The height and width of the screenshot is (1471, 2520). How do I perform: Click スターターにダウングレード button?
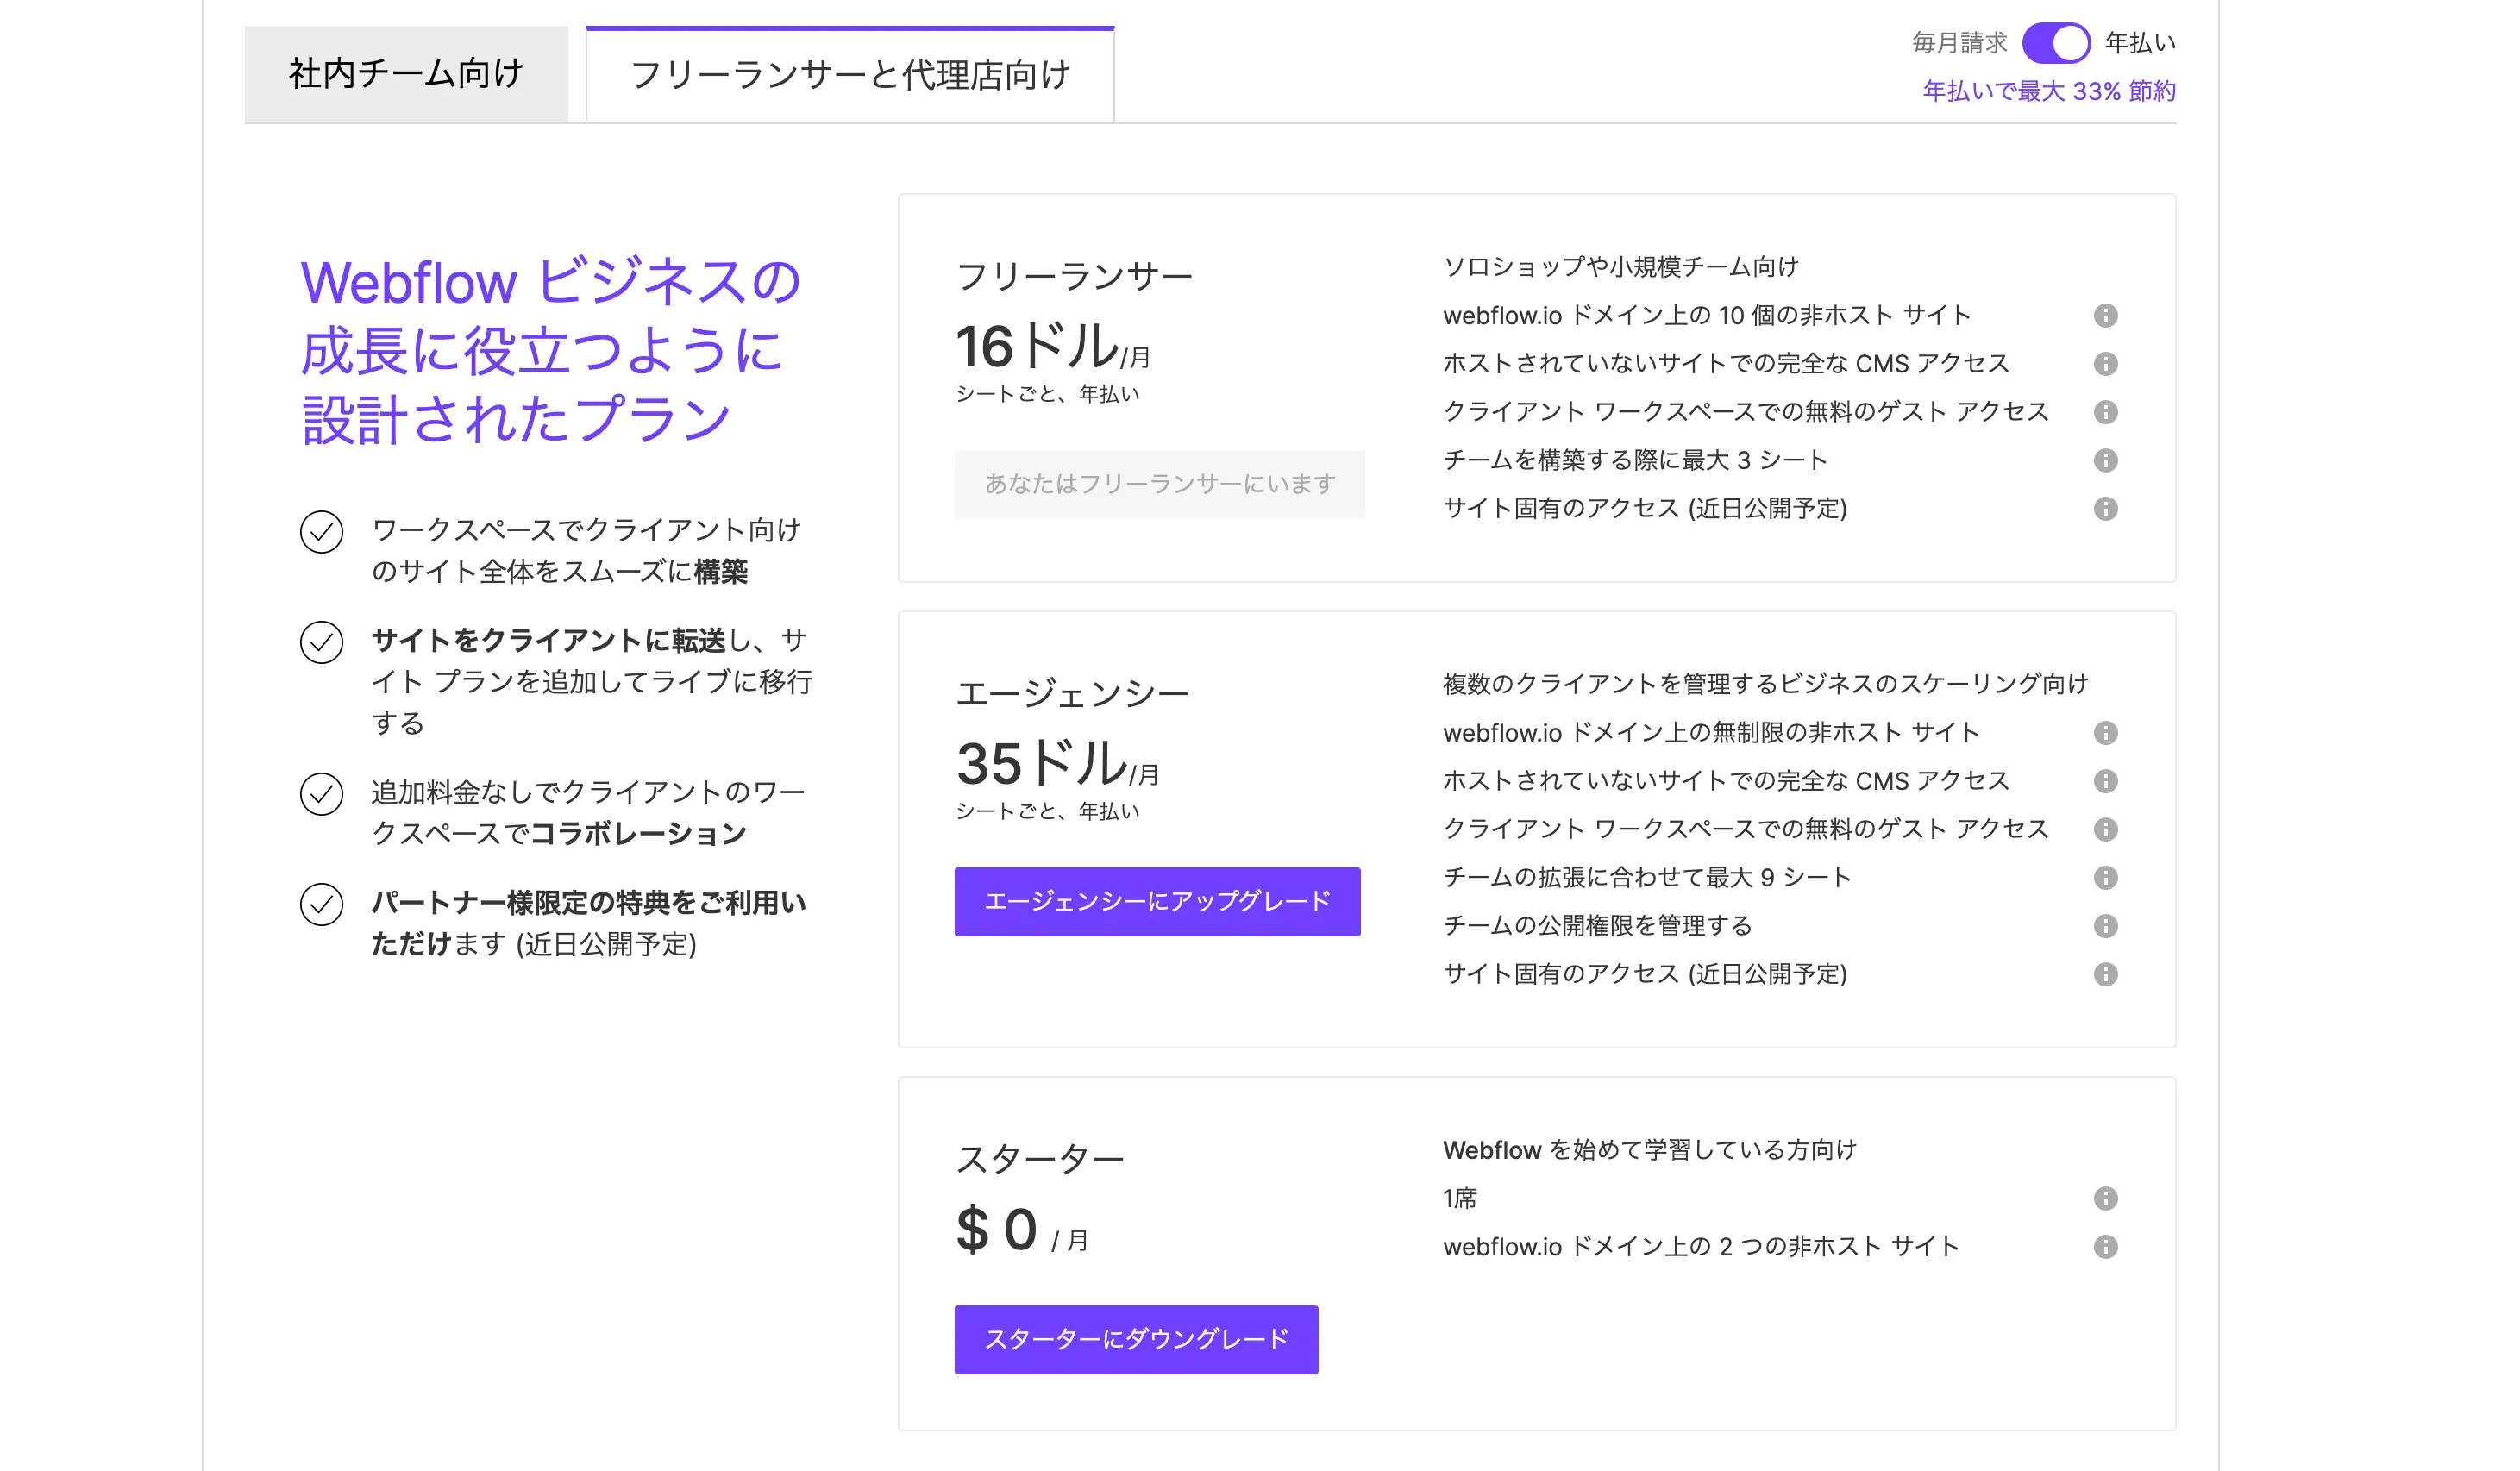(1136, 1339)
